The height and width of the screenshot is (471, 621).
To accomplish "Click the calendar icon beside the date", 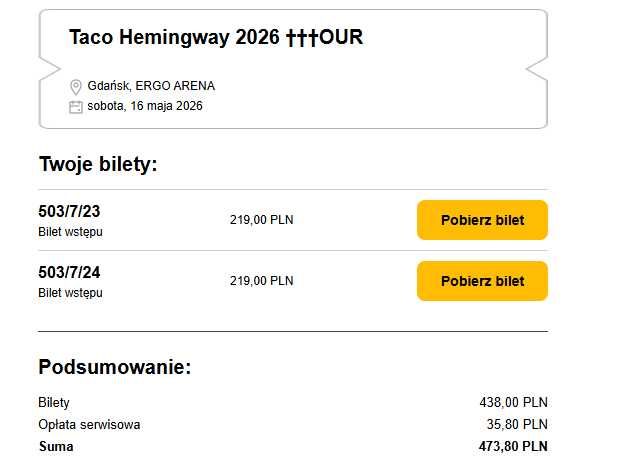I will click(x=75, y=106).
